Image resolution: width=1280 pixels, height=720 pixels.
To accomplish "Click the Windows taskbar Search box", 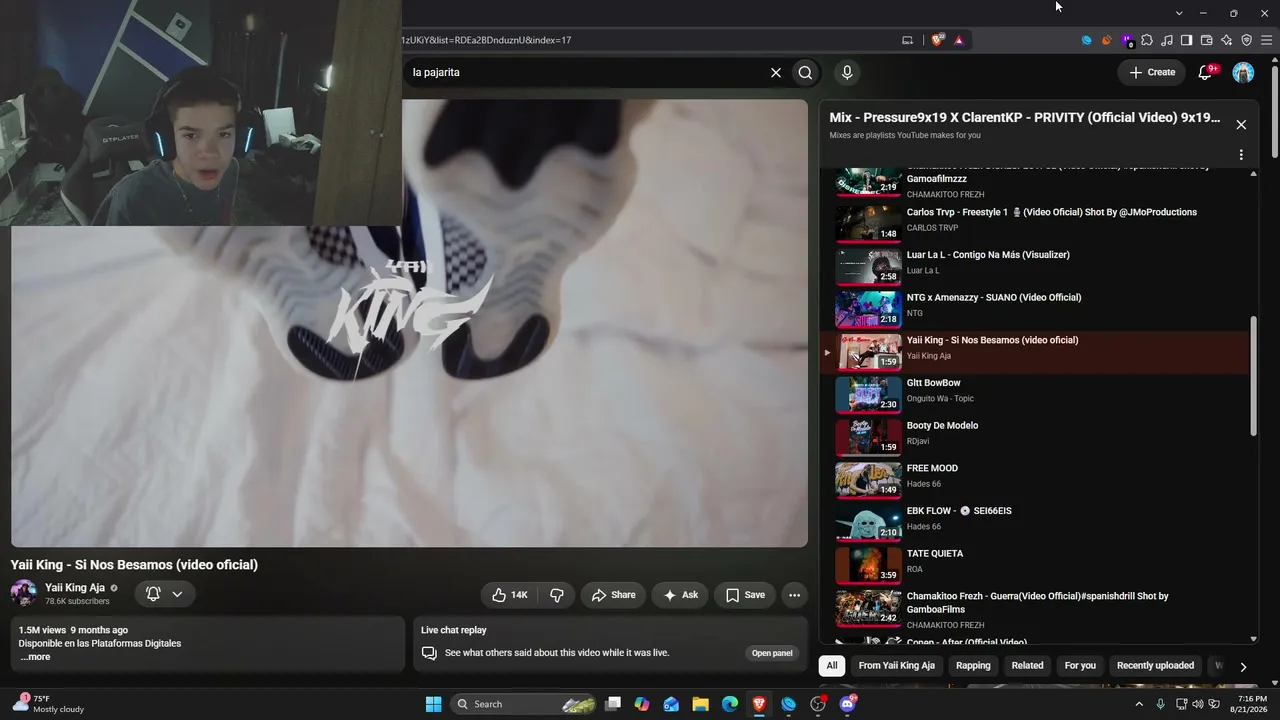I will 525,704.
